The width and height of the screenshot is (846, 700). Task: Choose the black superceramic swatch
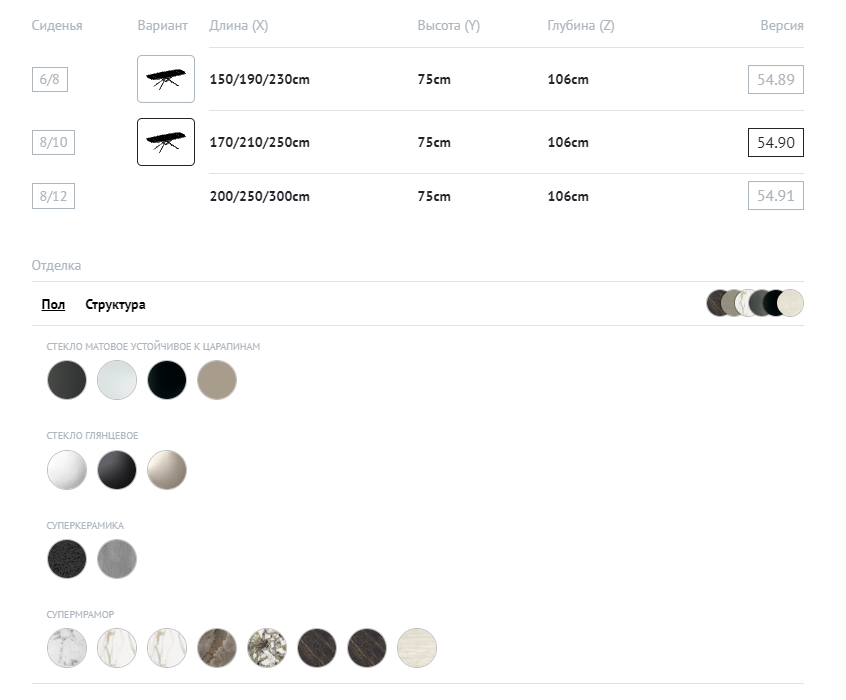tap(67, 559)
